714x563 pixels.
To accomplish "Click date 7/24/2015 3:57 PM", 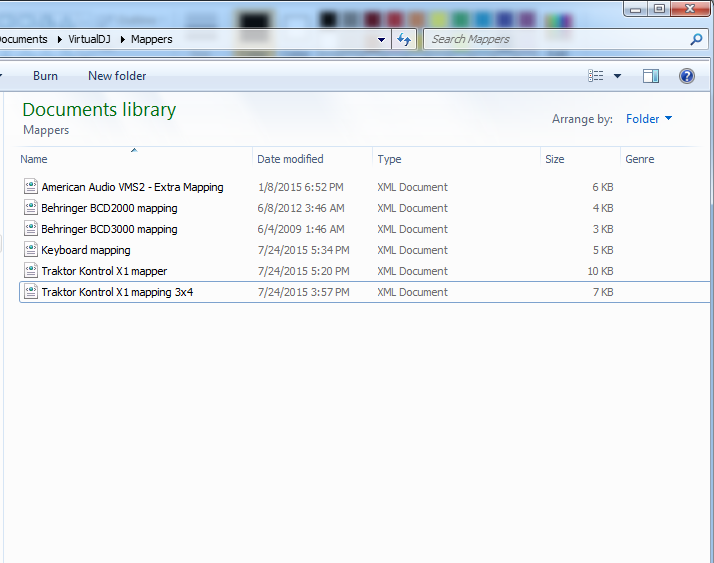I will (x=304, y=292).
